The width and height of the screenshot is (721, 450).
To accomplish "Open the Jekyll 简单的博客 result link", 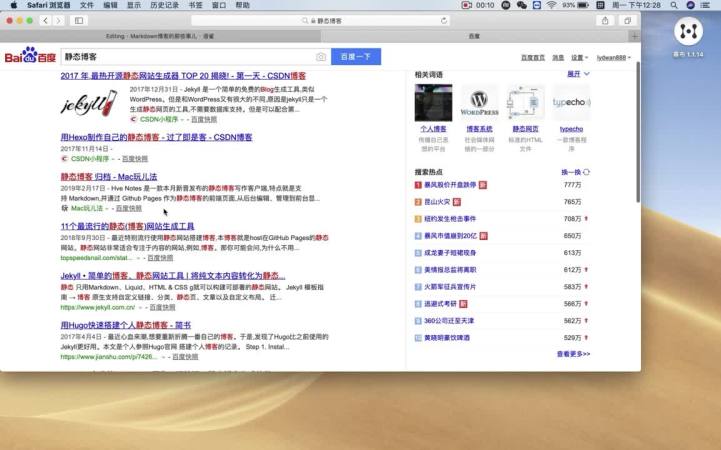I will tap(173, 276).
